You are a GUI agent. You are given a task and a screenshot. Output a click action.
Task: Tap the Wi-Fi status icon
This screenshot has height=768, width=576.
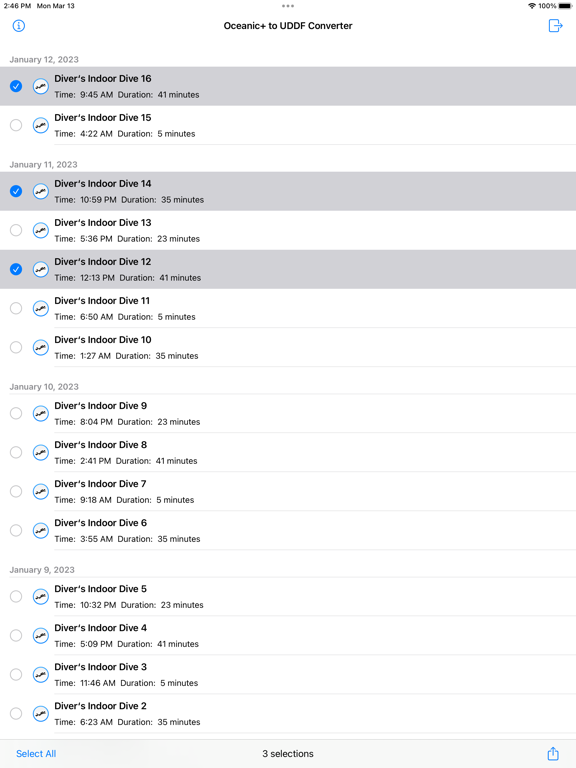531,6
